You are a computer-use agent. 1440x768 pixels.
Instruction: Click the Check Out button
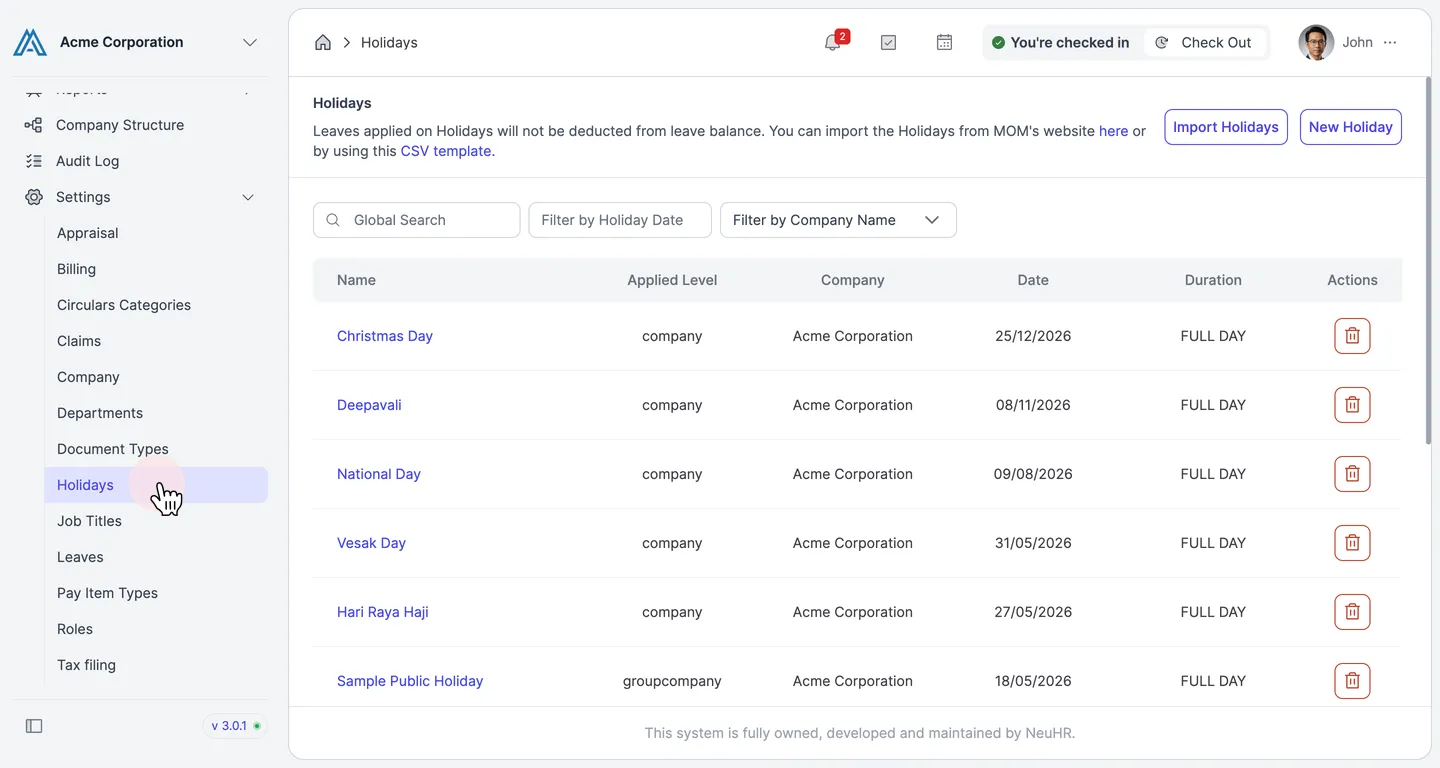1205,42
